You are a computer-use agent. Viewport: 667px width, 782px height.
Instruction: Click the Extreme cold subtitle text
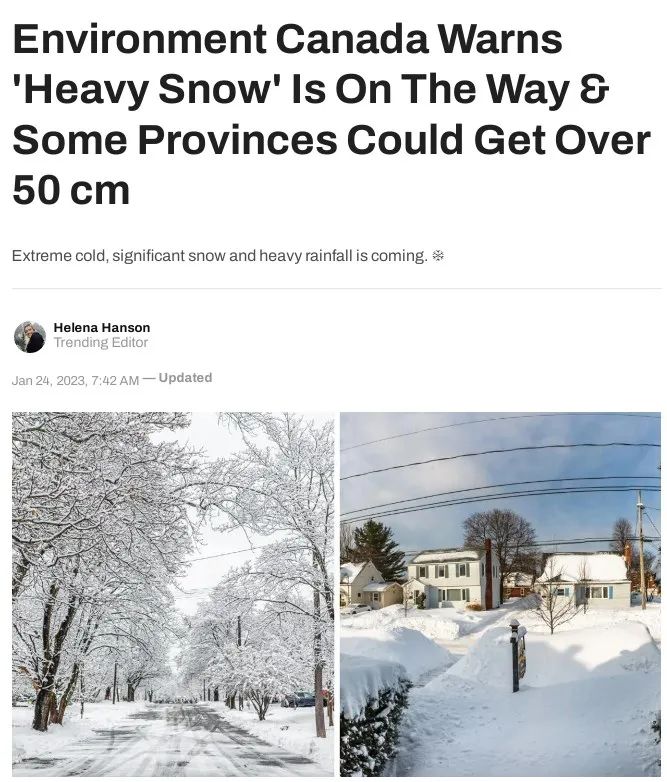(220, 256)
